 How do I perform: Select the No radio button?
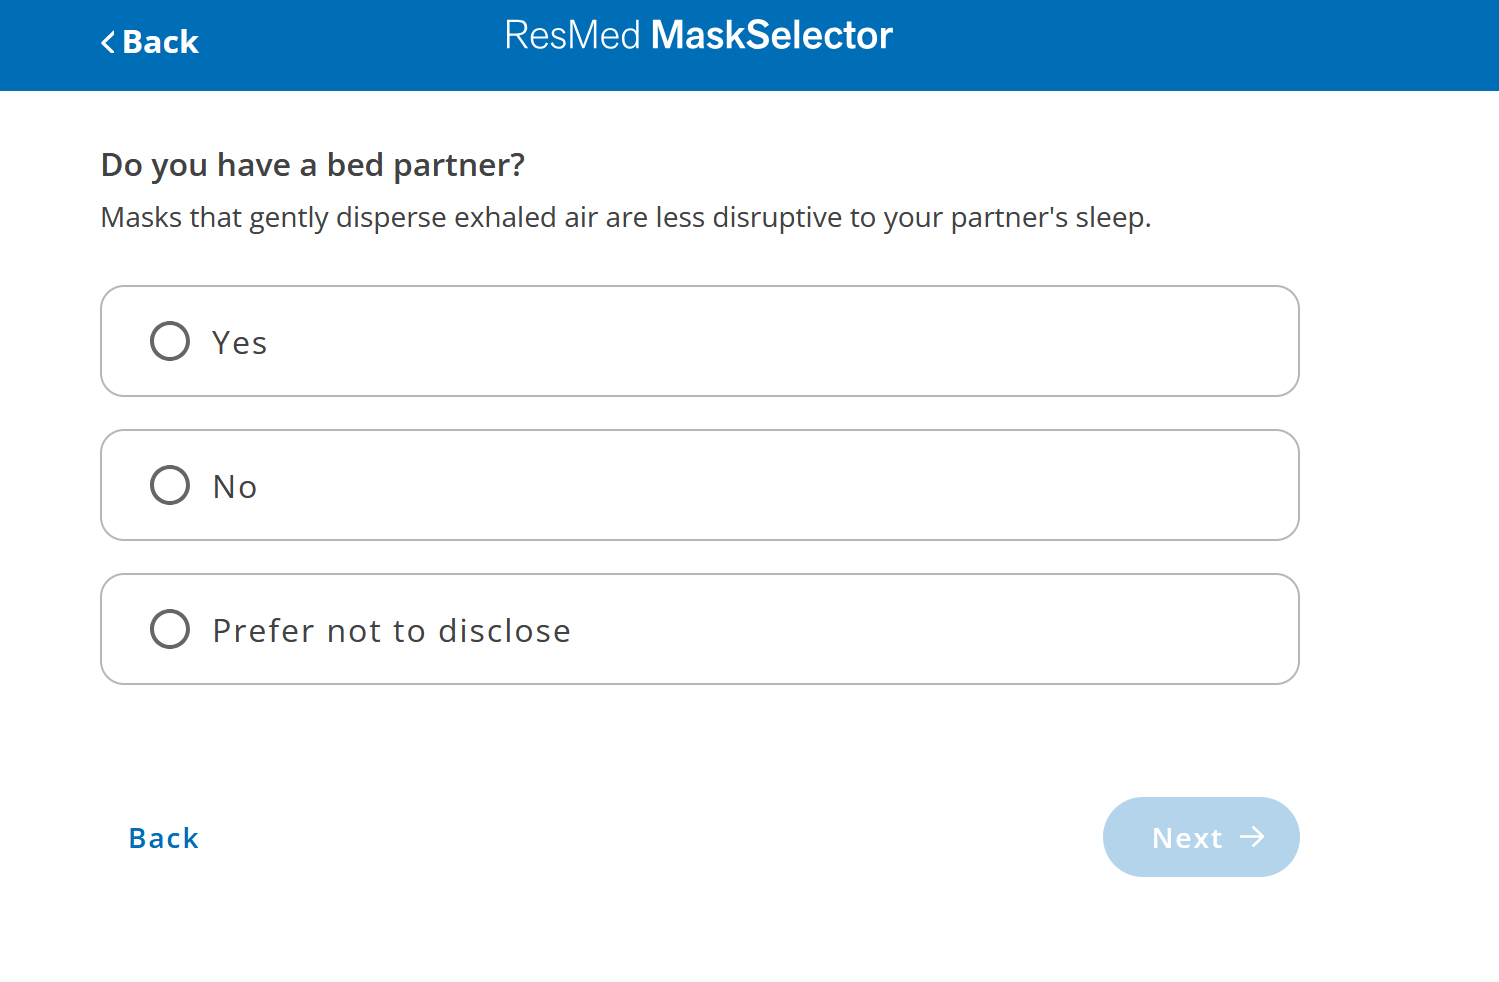click(169, 485)
